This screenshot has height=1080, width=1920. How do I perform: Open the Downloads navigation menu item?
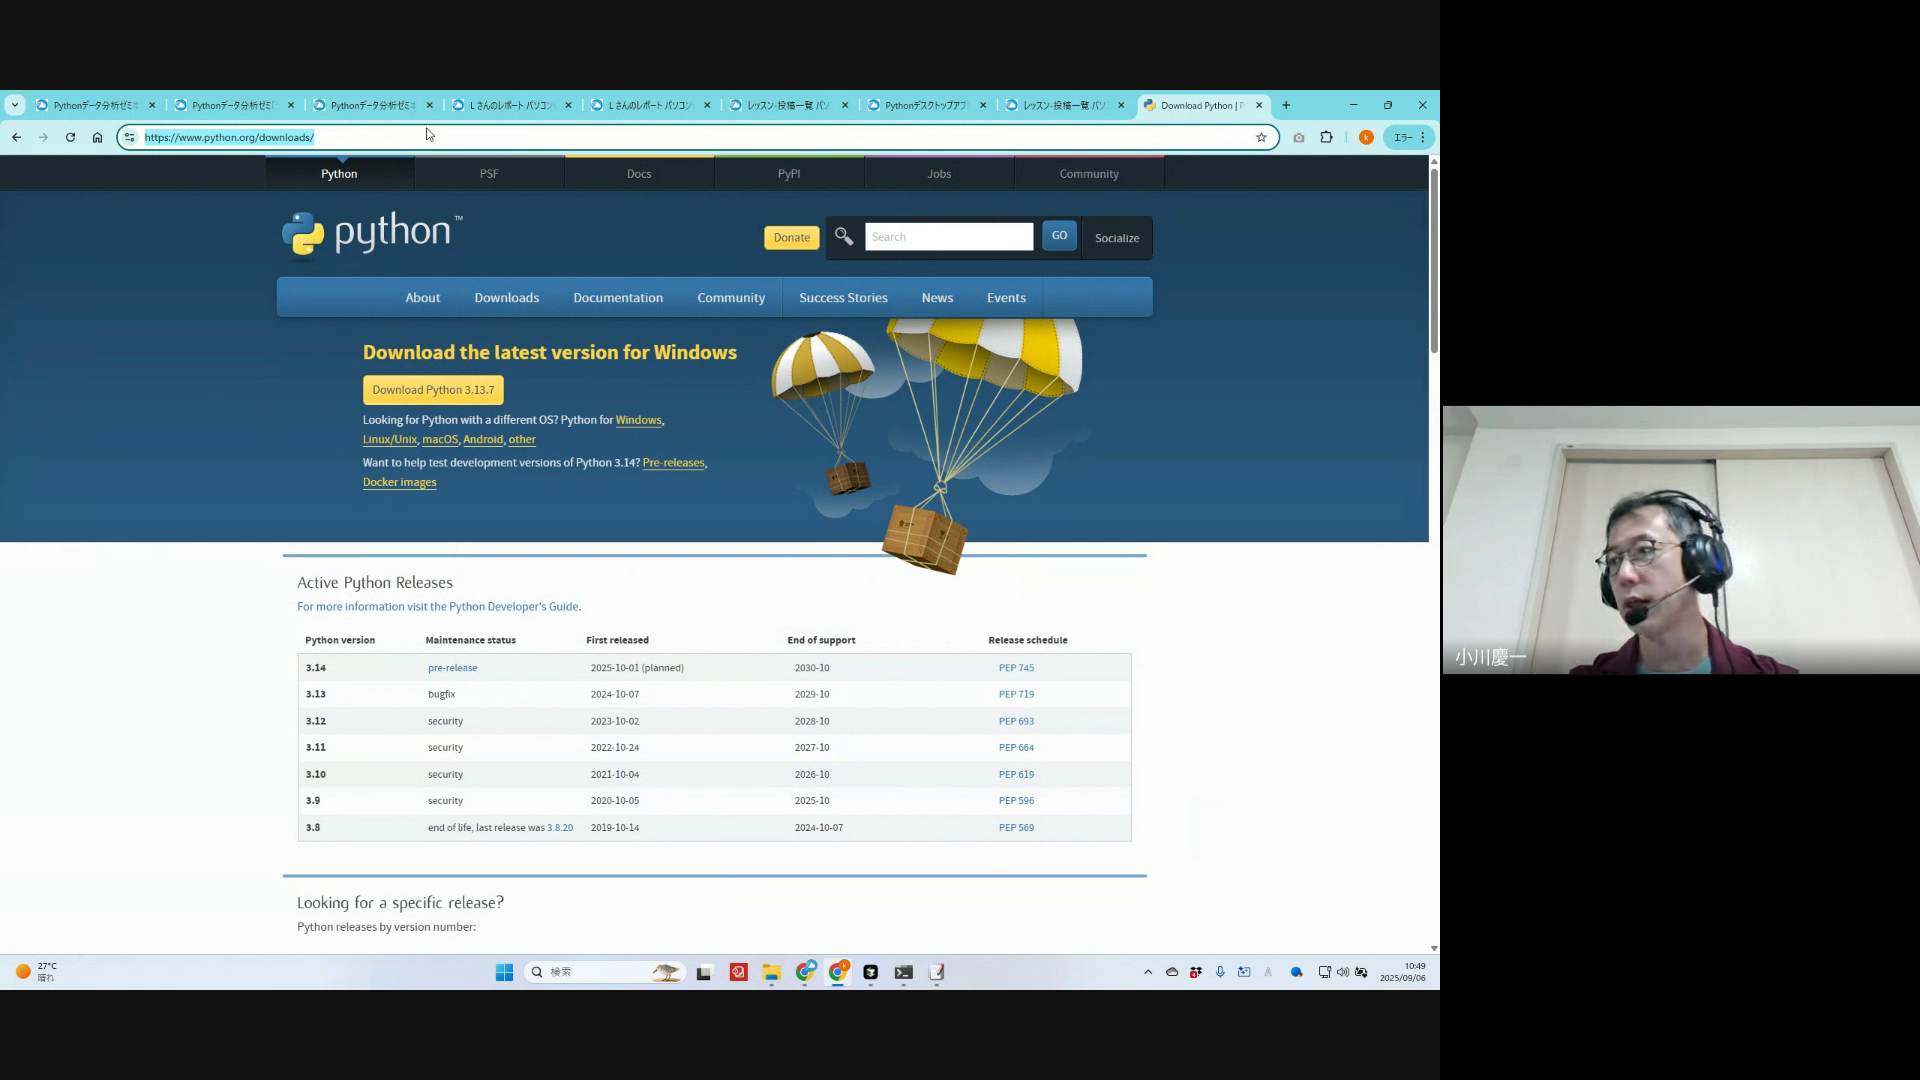506,298
